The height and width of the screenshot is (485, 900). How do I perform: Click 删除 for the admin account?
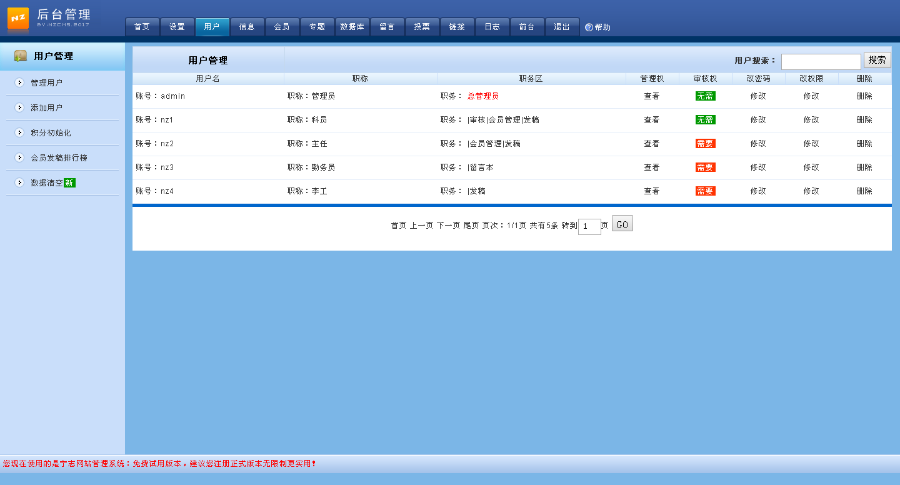(x=864, y=96)
